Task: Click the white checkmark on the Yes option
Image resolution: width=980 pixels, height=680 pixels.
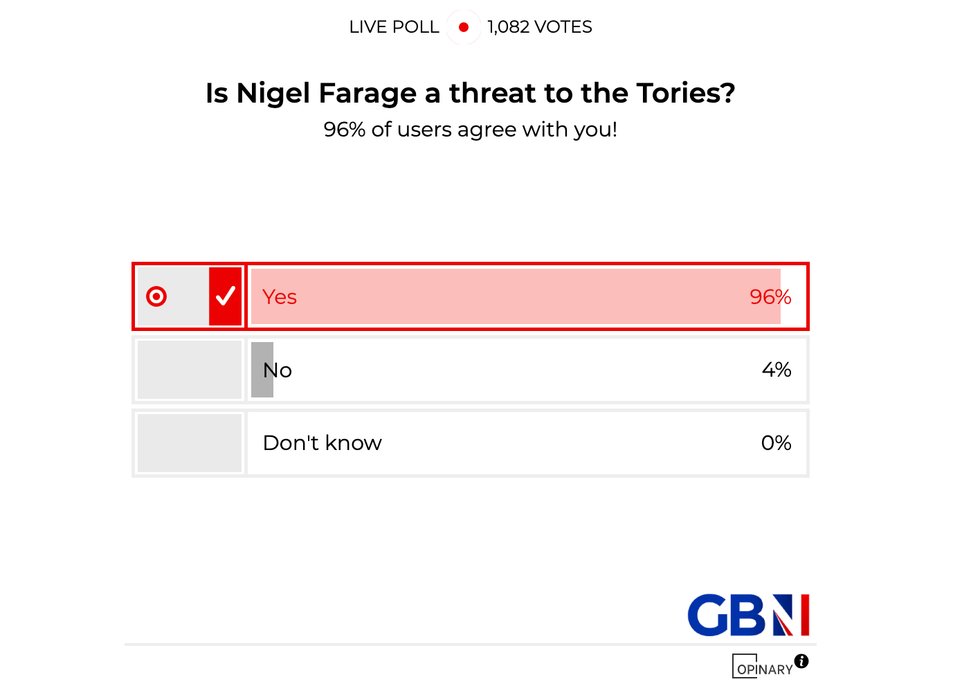Action: [226, 296]
